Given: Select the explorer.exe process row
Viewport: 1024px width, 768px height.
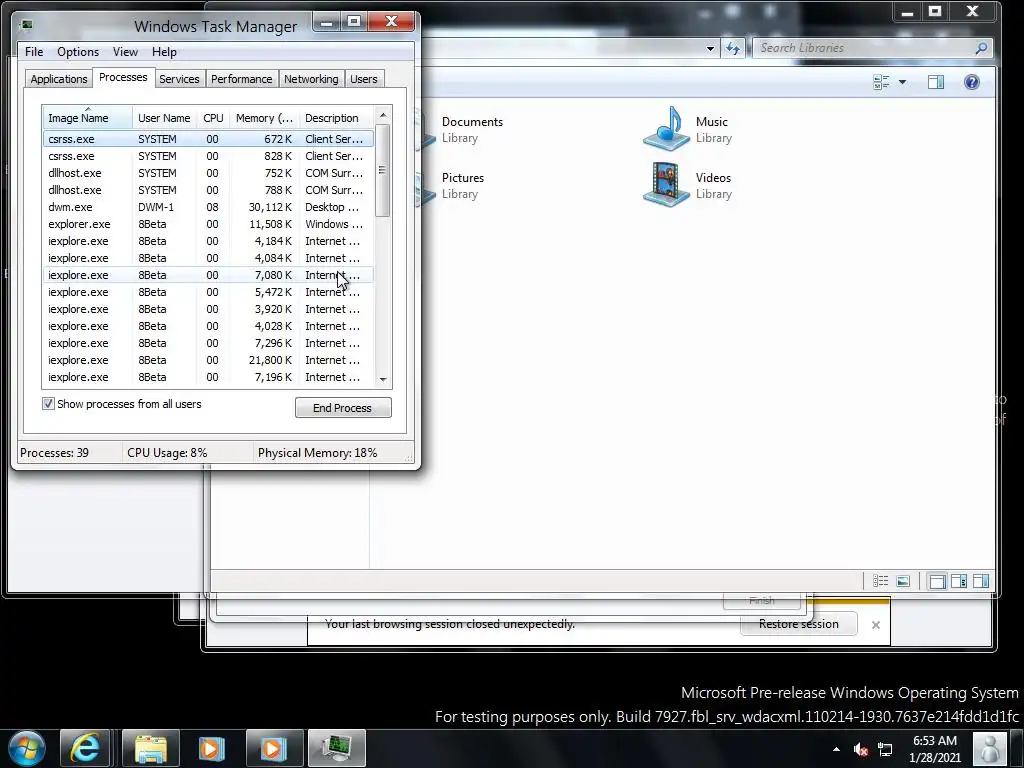Looking at the screenshot, I should (x=208, y=224).
